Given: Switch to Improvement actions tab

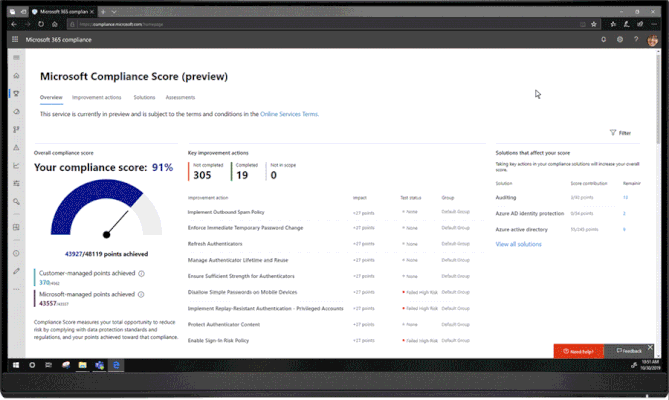Looking at the screenshot, I should [96, 98].
